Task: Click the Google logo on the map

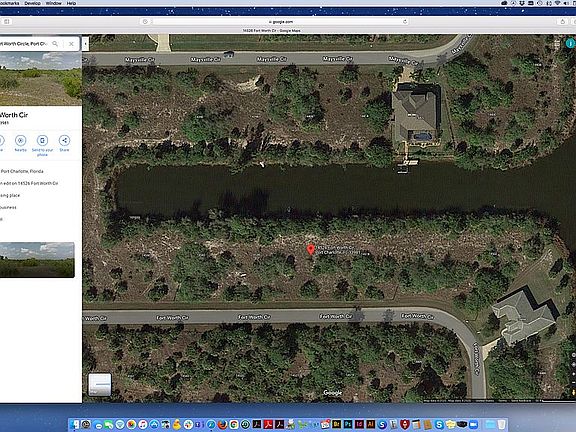Action: [x=333, y=393]
